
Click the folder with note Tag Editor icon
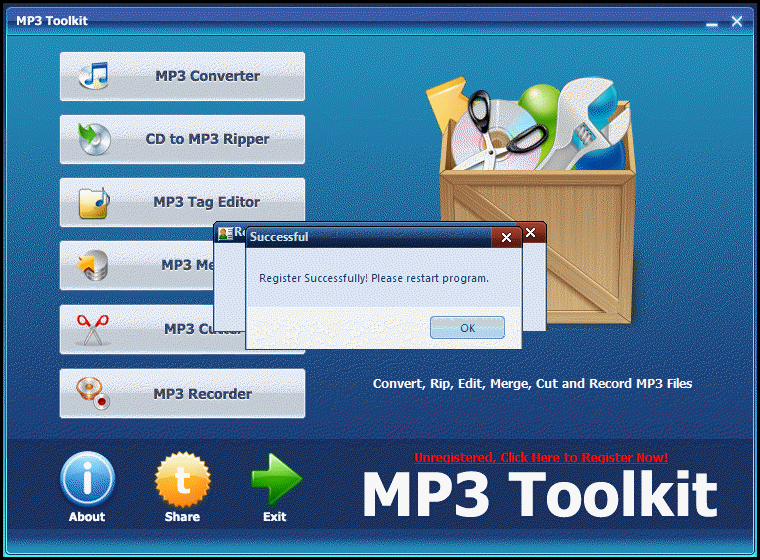[94, 203]
